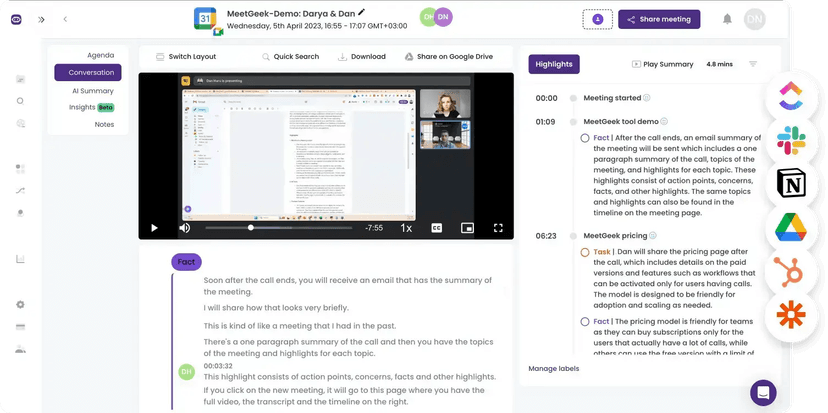Open the AI Summary tab
Image resolution: width=828 pixels, height=413 pixels.
[93, 91]
